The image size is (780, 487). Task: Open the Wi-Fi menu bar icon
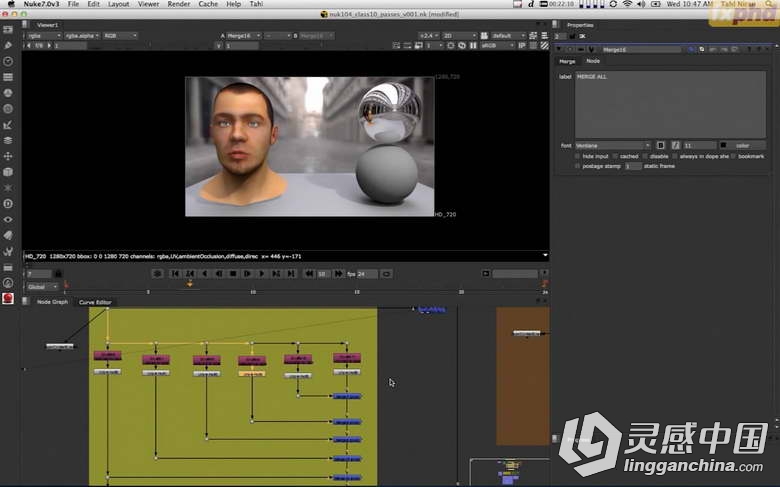pyautogui.click(x=628, y=4)
